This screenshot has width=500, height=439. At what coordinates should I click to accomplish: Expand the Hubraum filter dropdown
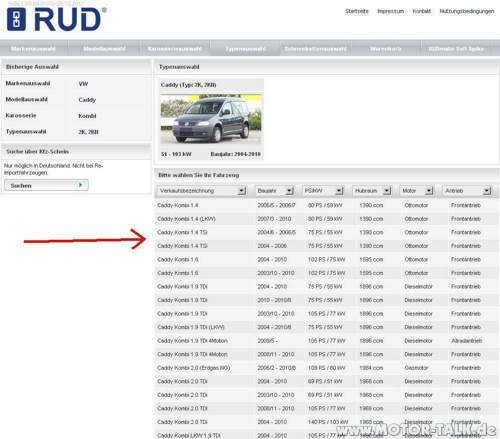point(372,191)
